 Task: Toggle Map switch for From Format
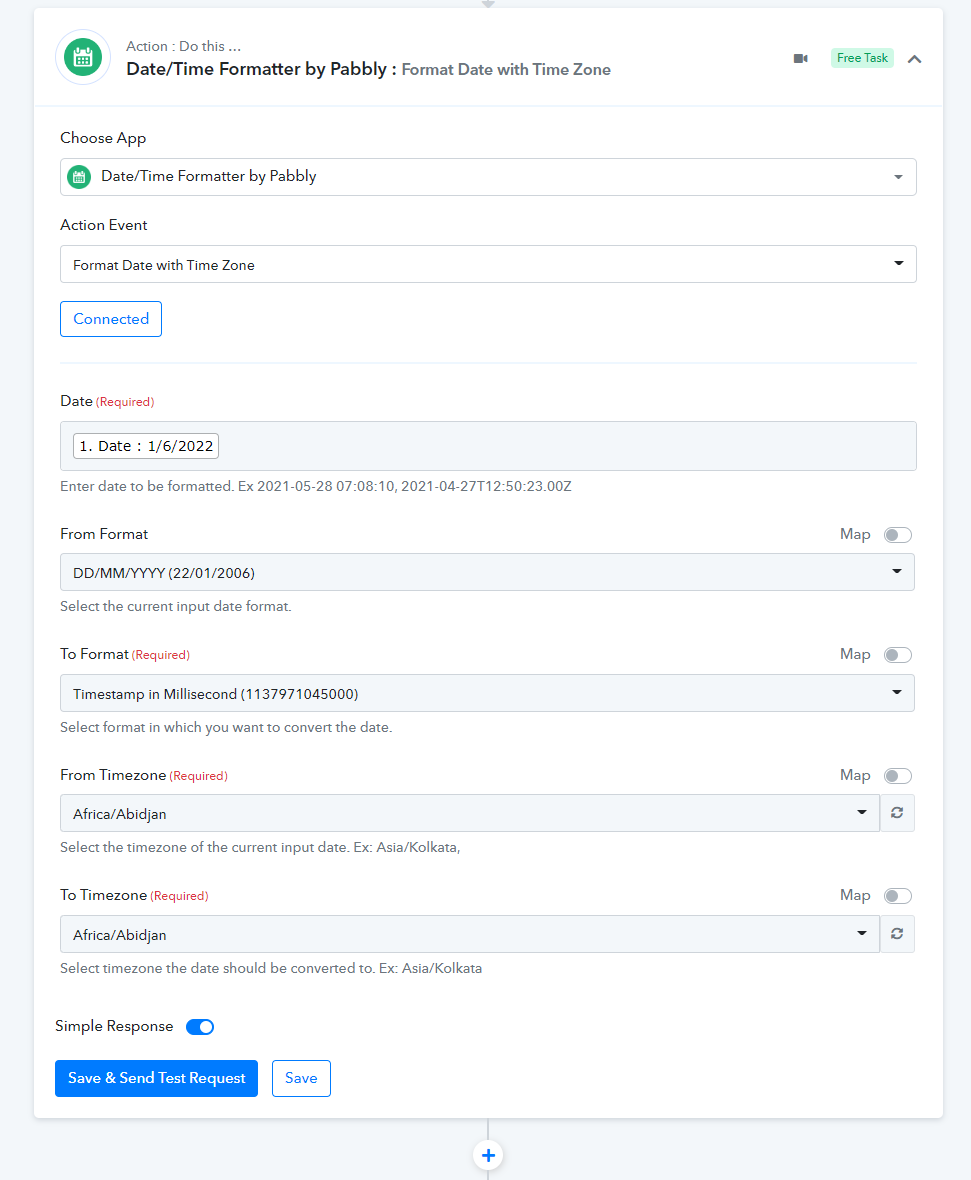[x=897, y=535]
